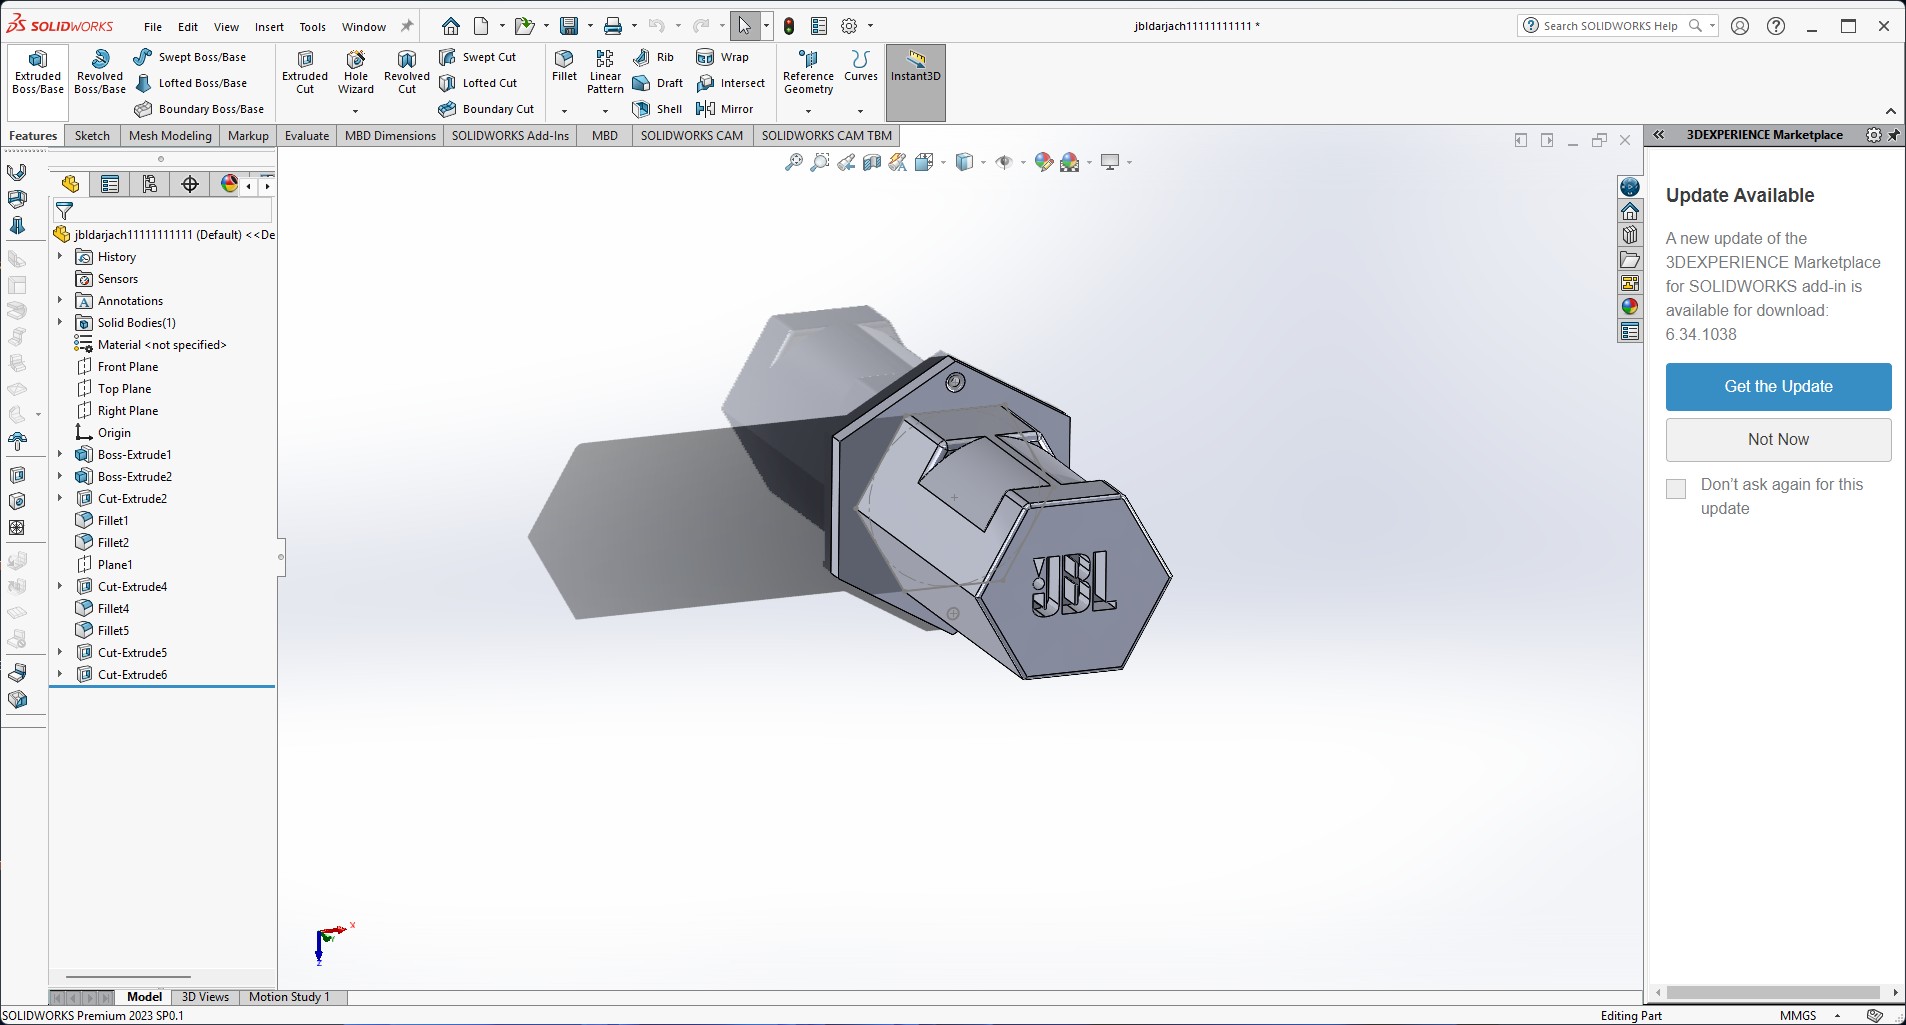Image resolution: width=1906 pixels, height=1025 pixels.
Task: Open the Apply Scene icon
Action: point(1070,162)
